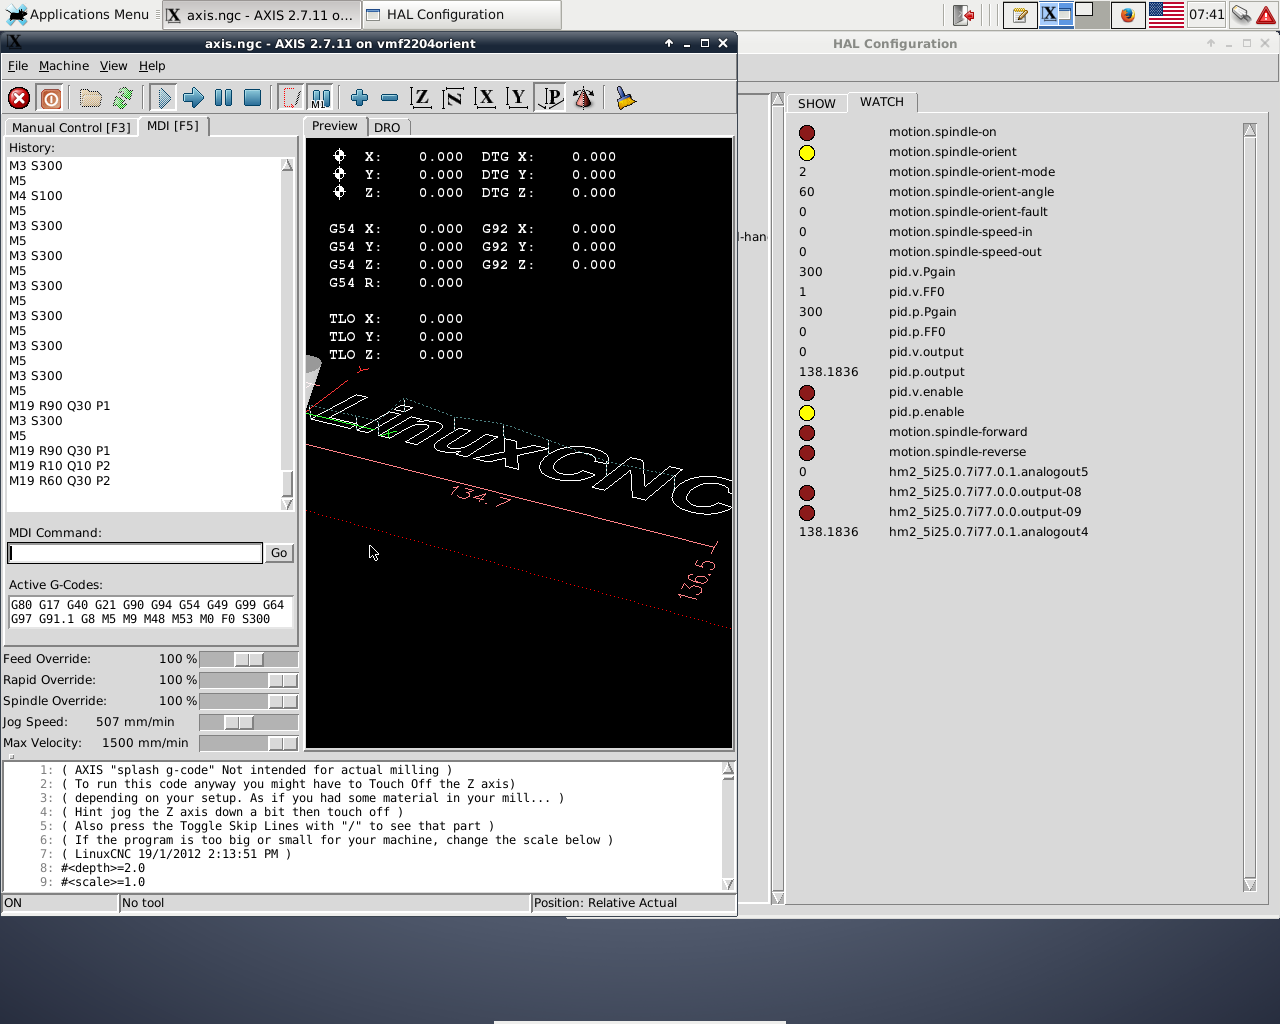Switch to top view Z

[421, 98]
